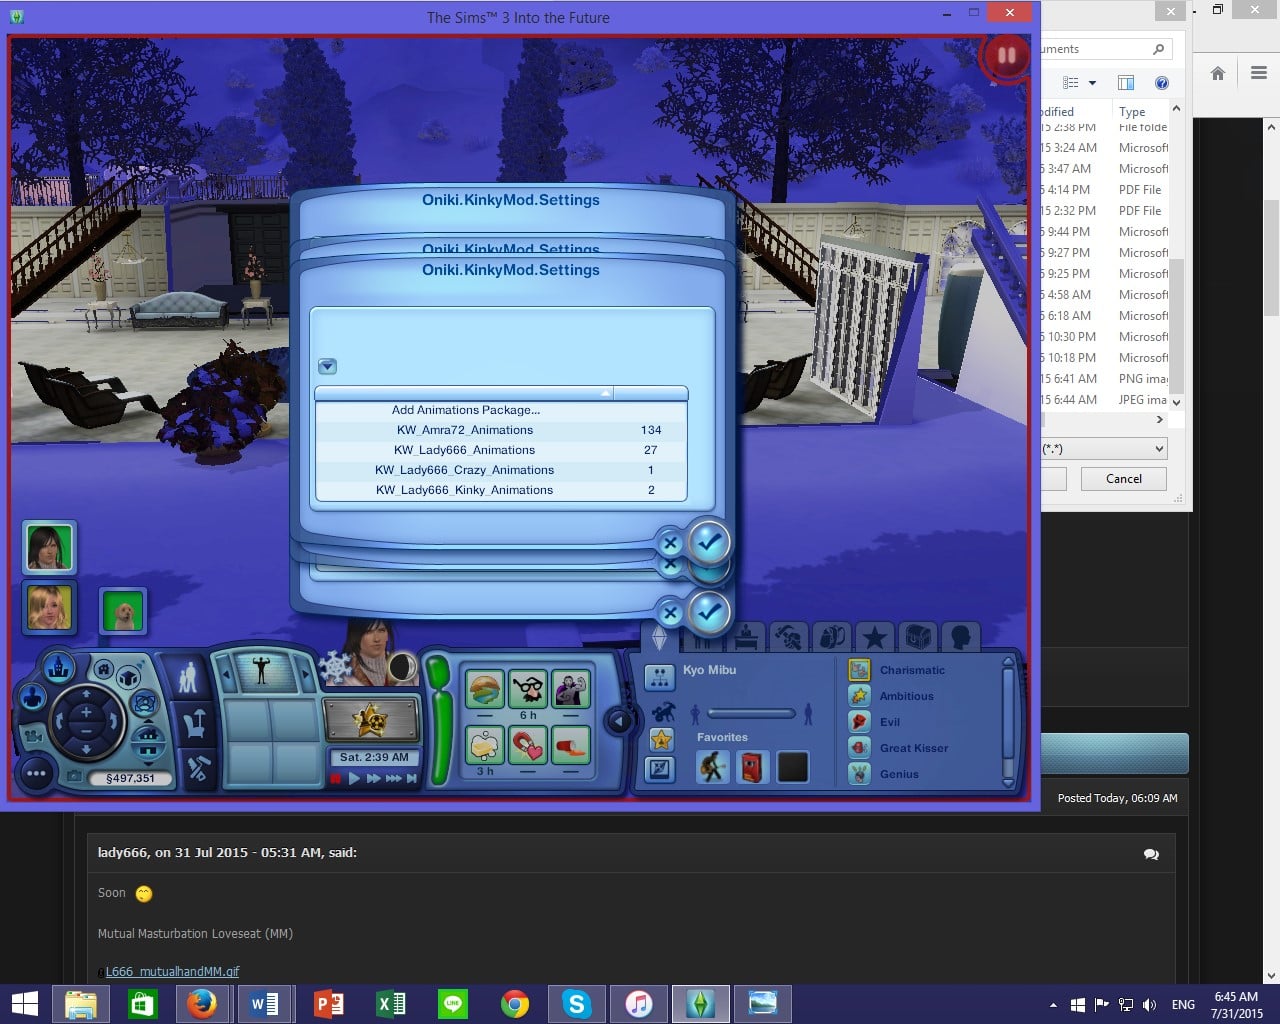Click the Evil trait icon
Image resolution: width=1280 pixels, height=1024 pixels.
tap(859, 722)
